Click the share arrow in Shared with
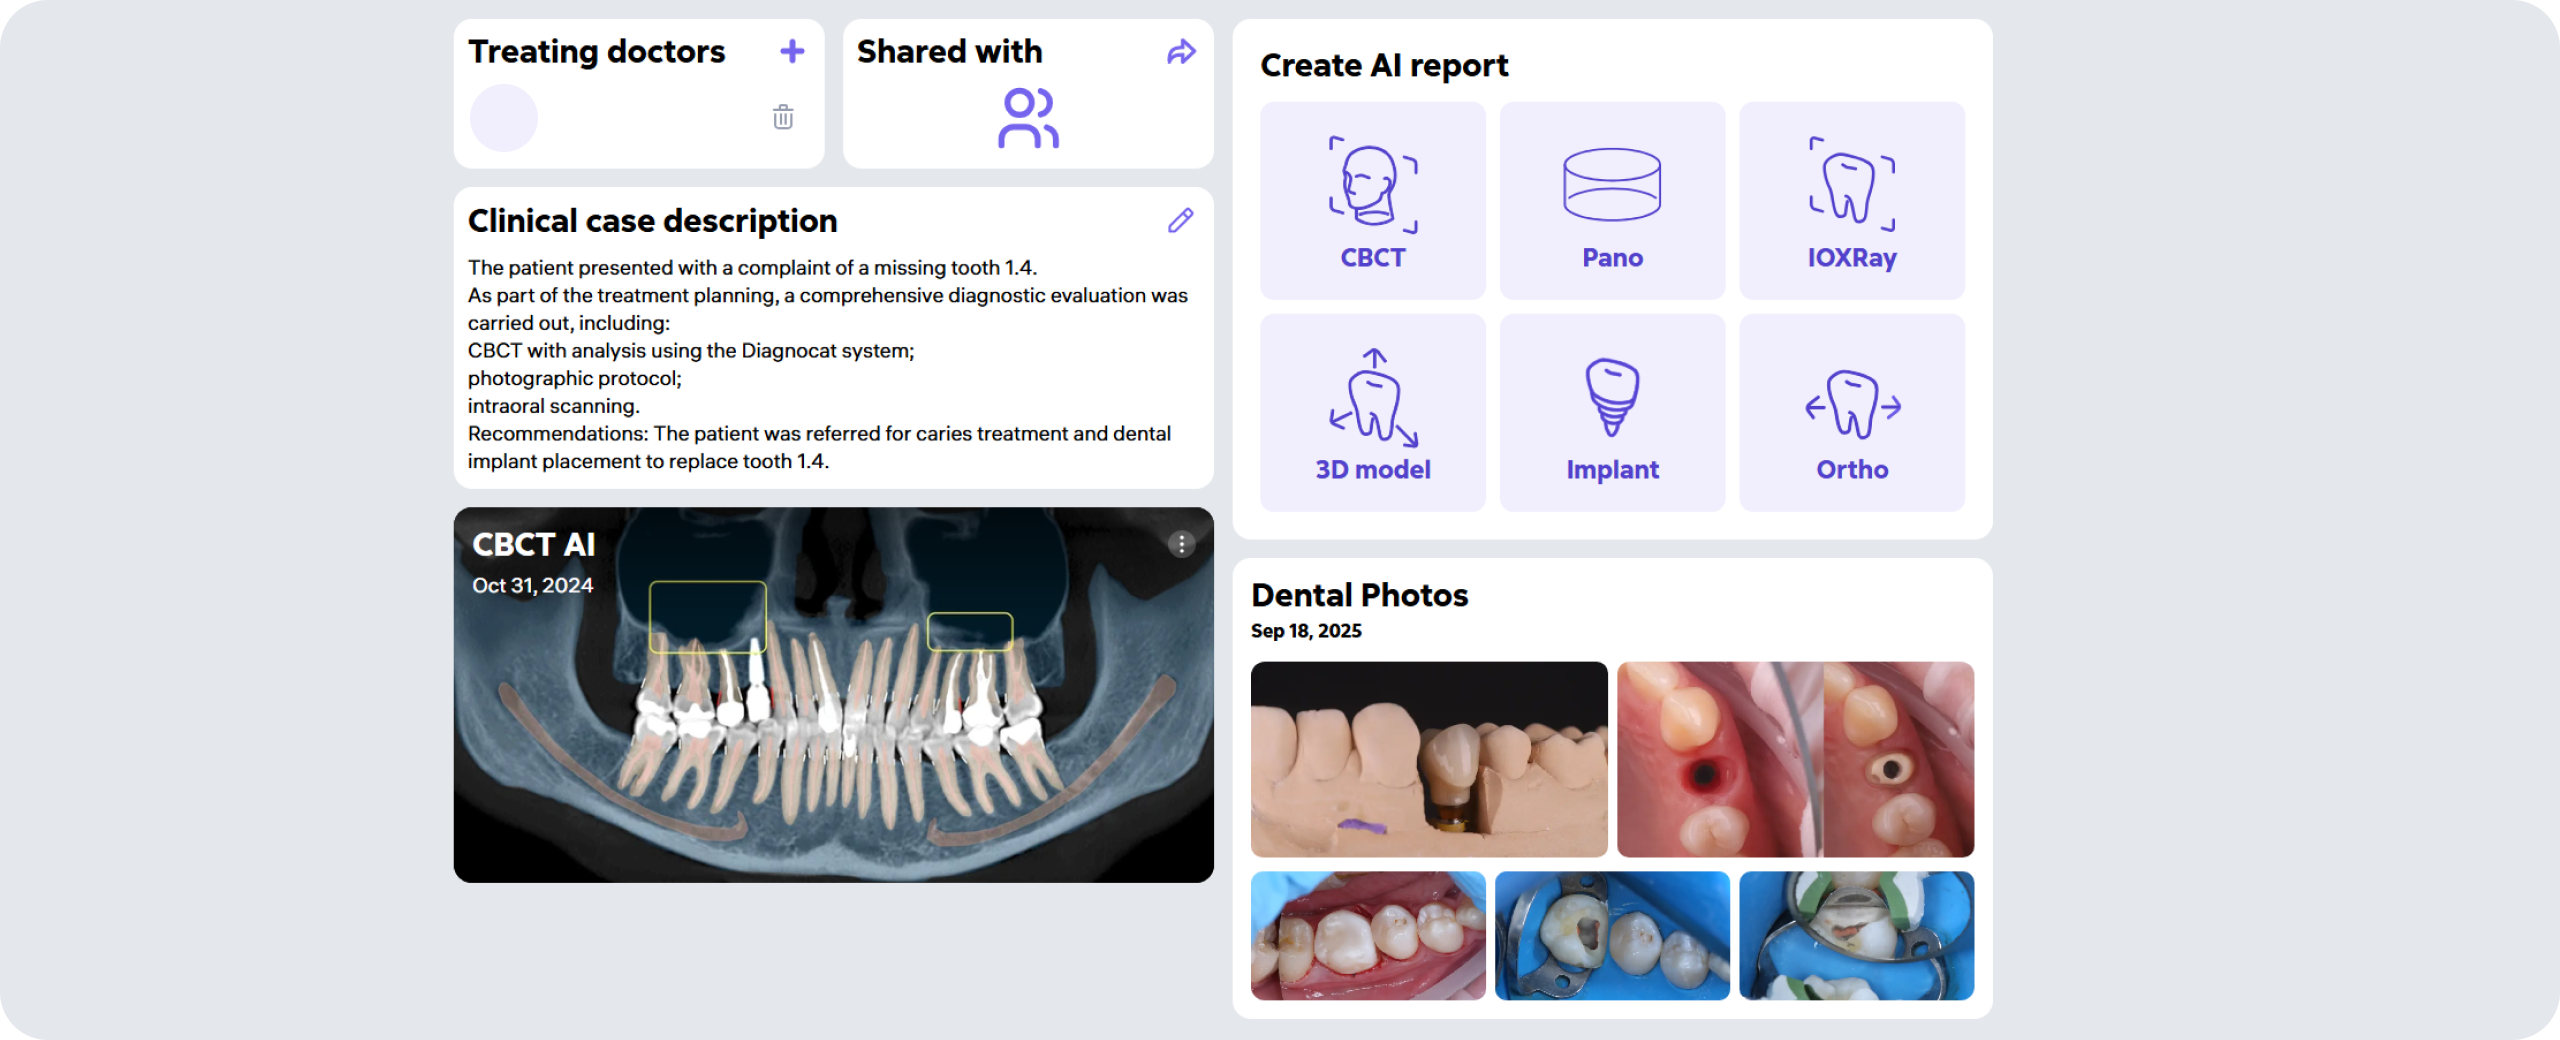2560x1040 pixels. click(1181, 52)
